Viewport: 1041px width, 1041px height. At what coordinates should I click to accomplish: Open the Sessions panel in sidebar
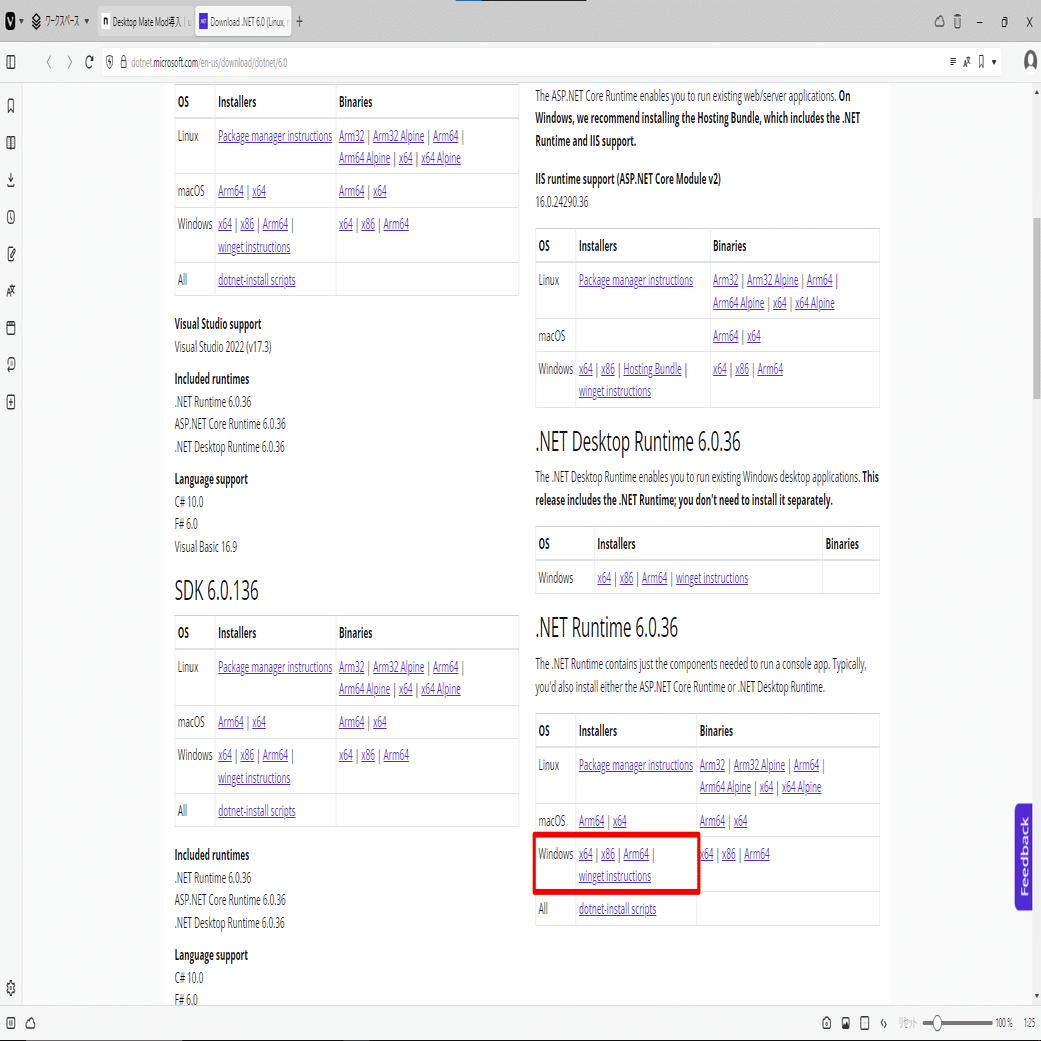(x=11, y=365)
